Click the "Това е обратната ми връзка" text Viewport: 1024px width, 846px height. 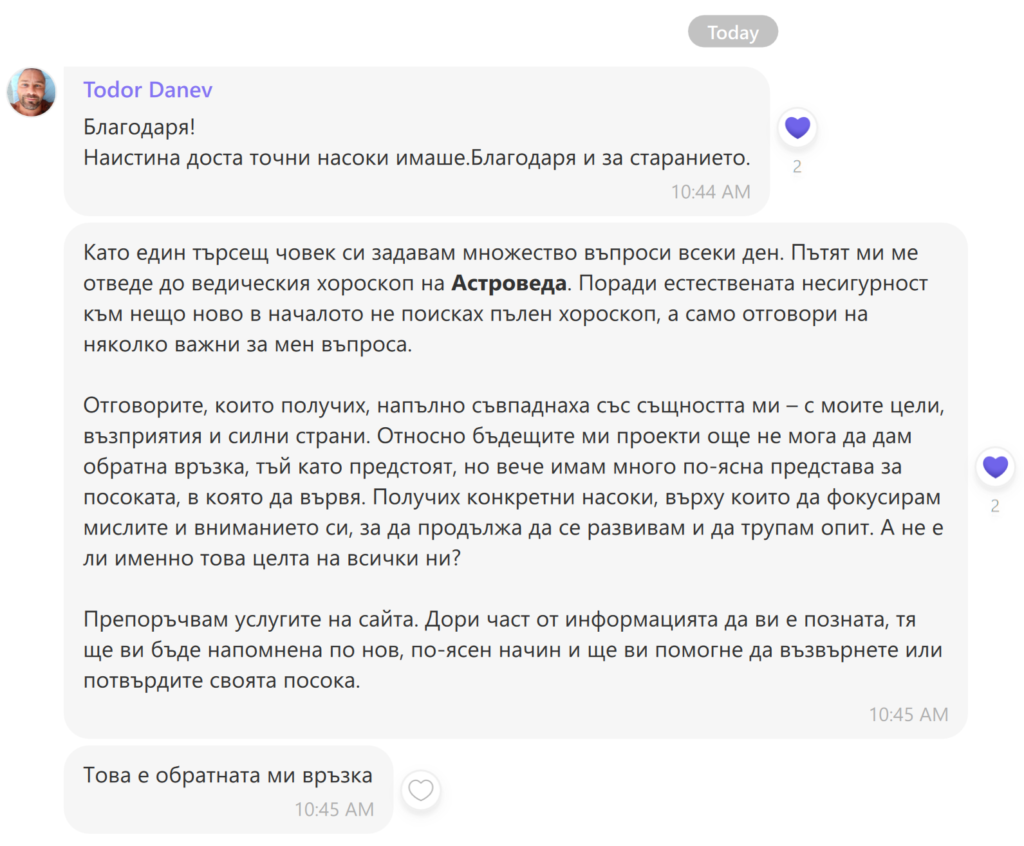click(228, 775)
